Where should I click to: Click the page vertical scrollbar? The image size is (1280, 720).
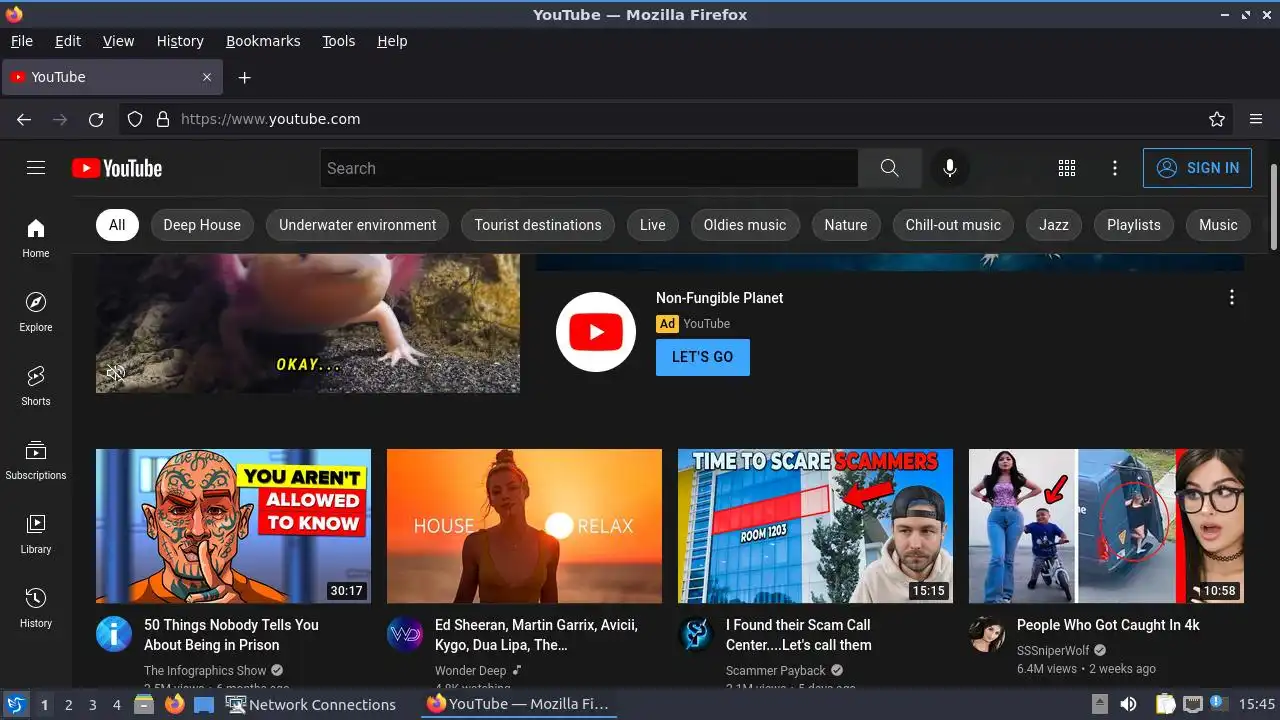click(1273, 208)
